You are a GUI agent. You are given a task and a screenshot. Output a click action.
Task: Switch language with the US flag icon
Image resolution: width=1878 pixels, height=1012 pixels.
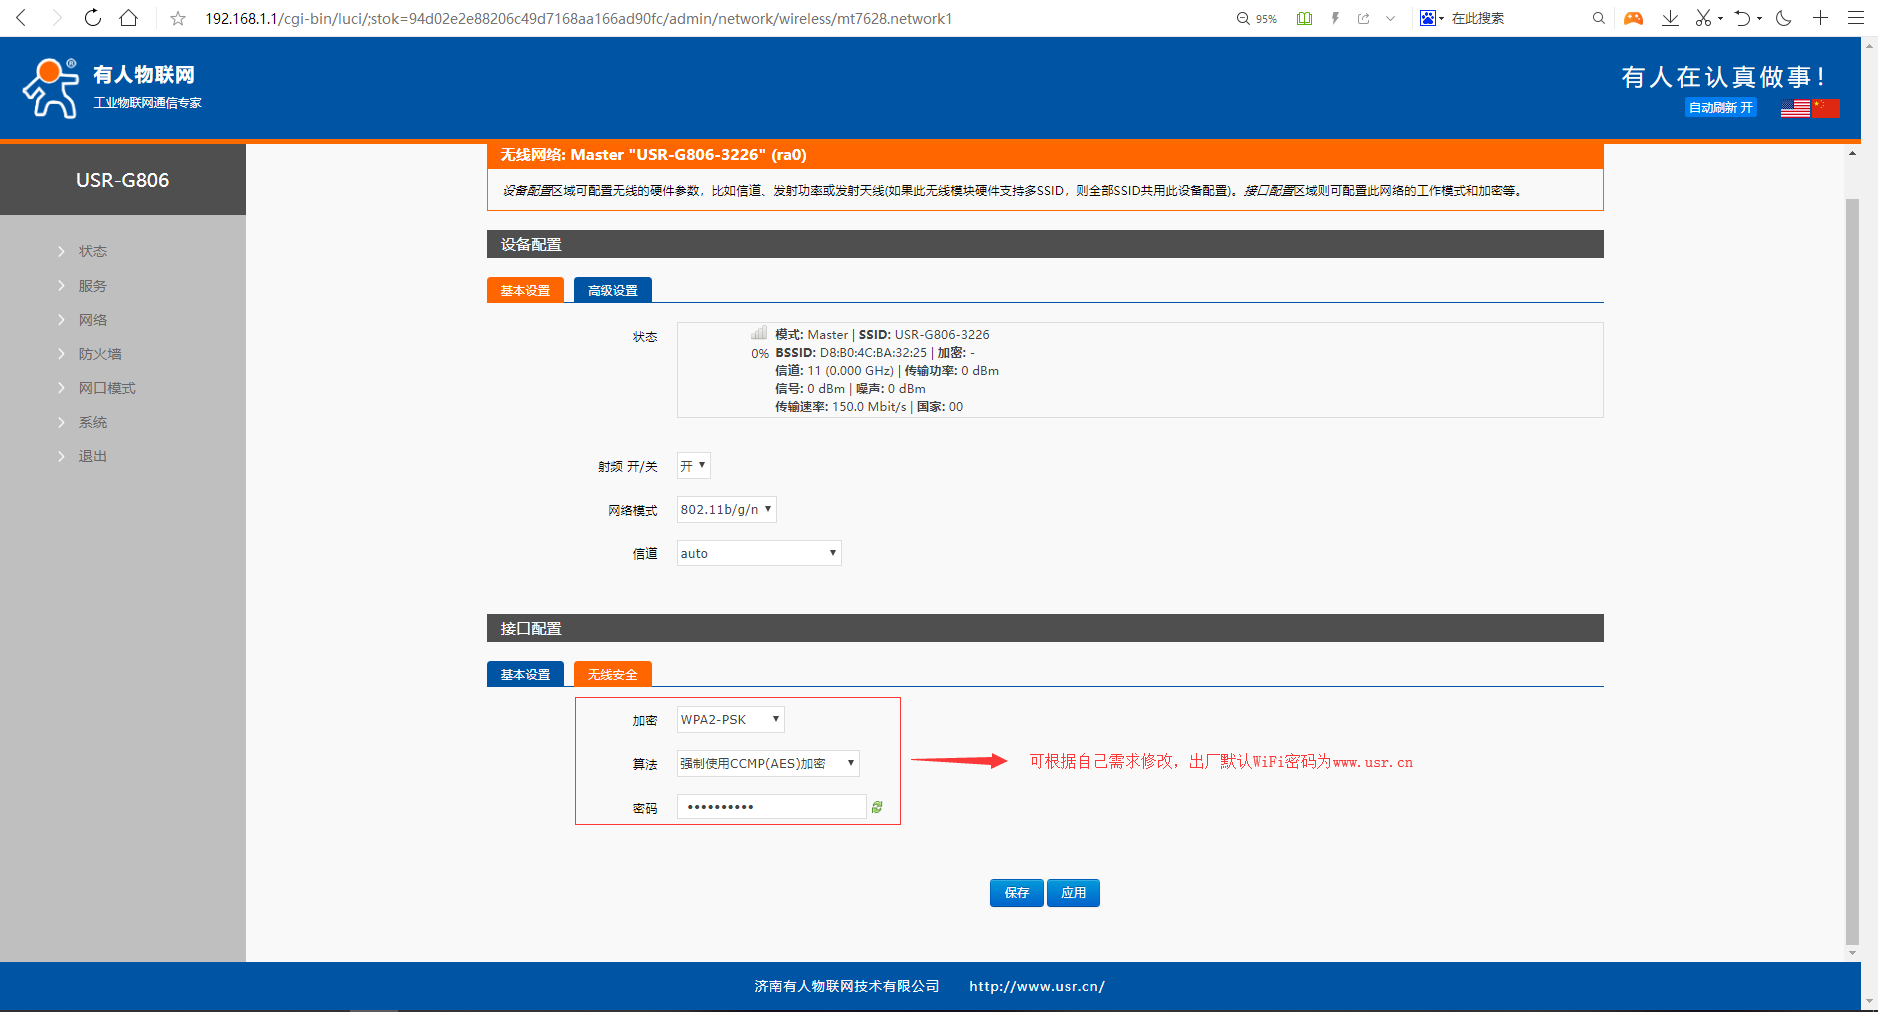click(1795, 108)
